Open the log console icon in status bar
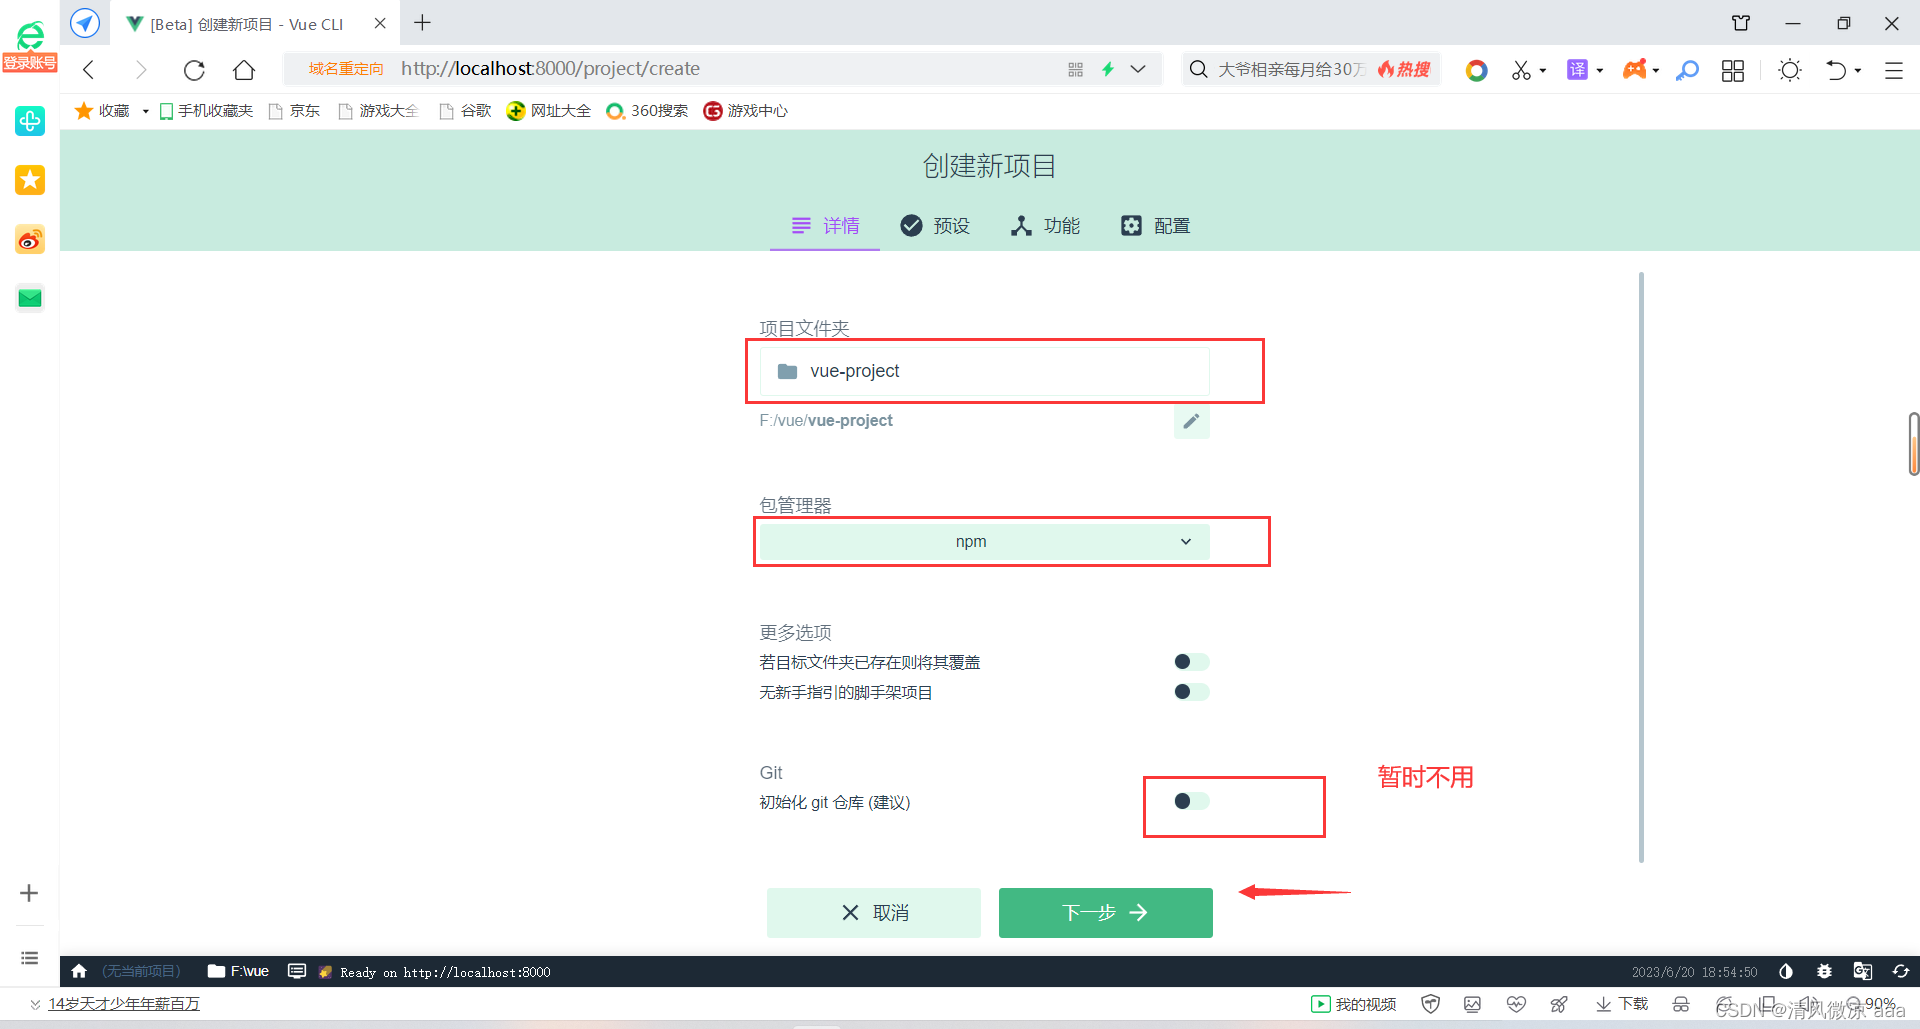 pyautogui.click(x=297, y=971)
